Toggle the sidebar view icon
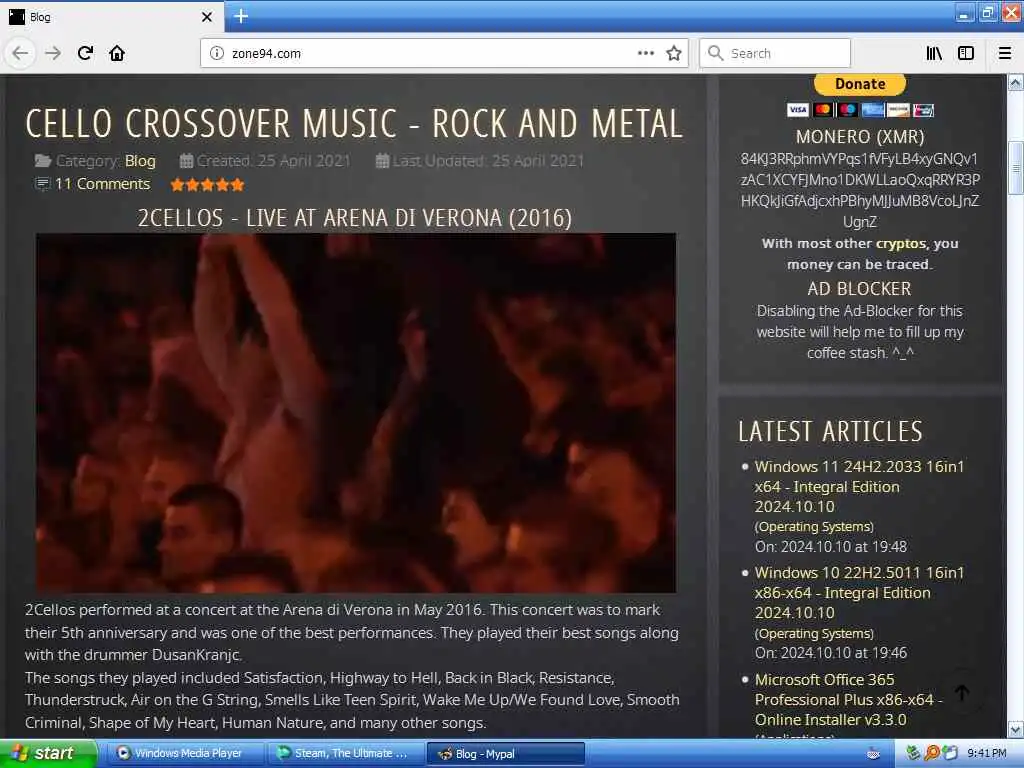The width and height of the screenshot is (1024, 768). tap(966, 53)
